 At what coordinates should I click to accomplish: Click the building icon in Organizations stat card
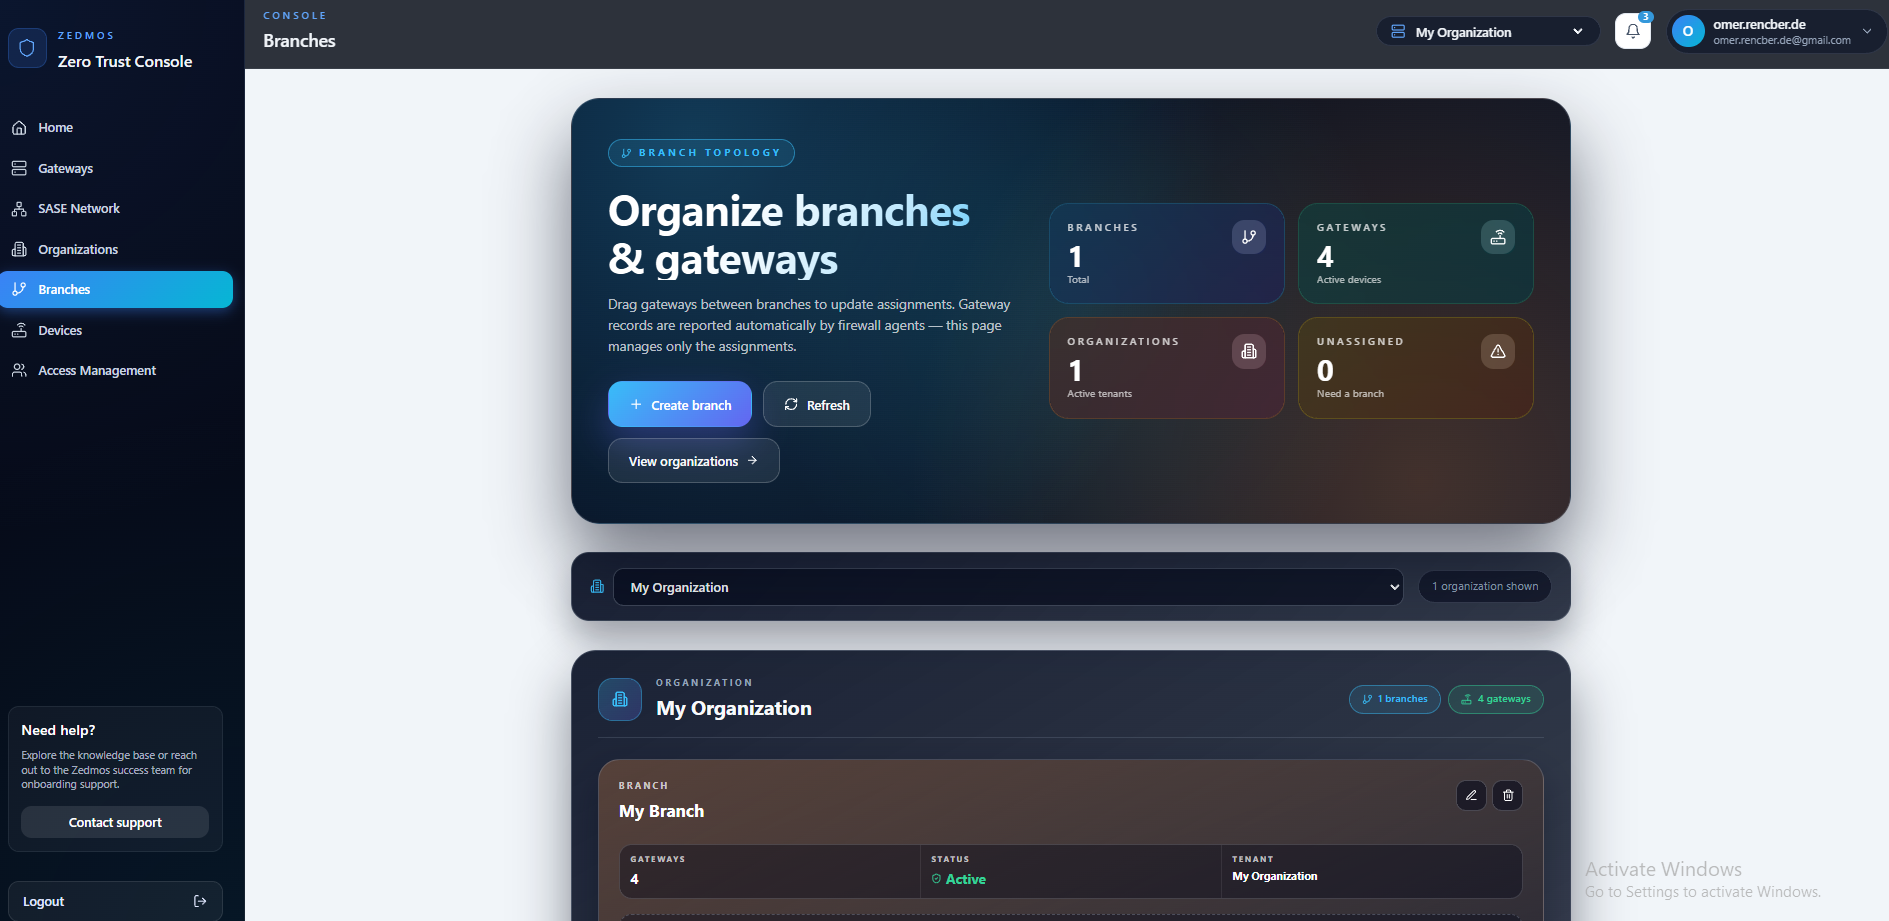(x=1249, y=351)
